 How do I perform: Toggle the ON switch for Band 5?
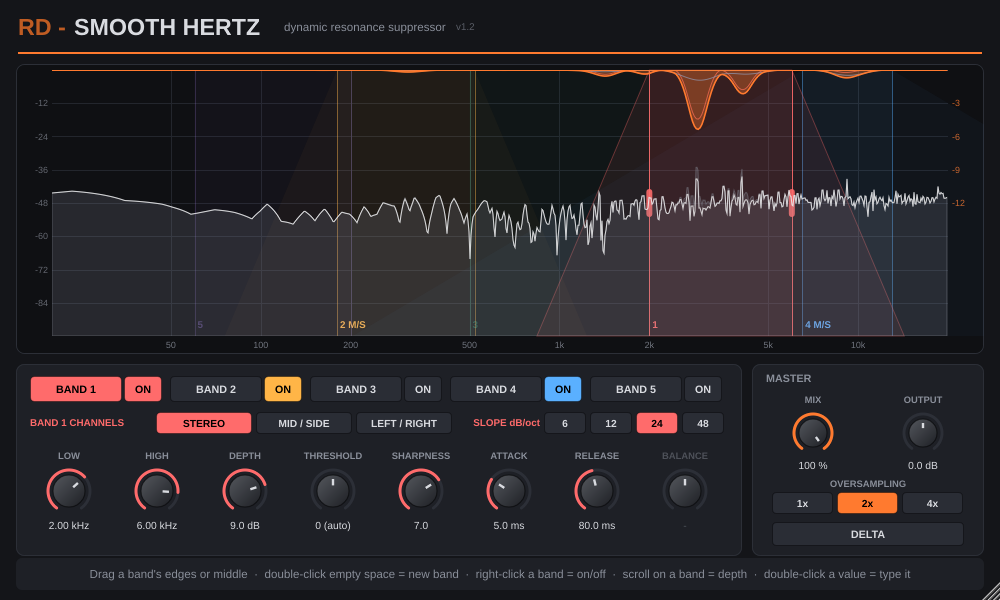pos(703,389)
